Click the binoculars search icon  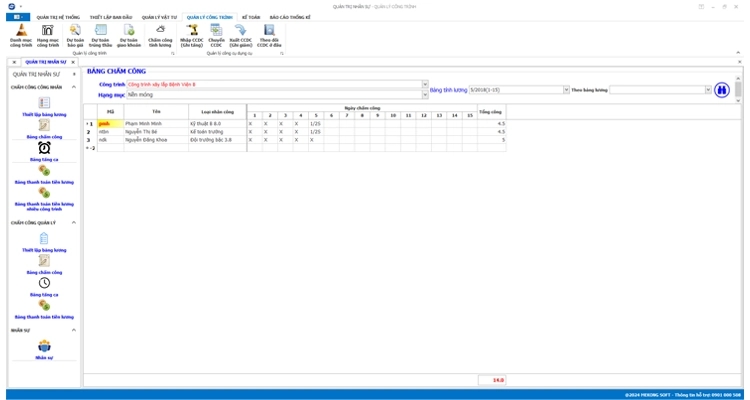722,89
